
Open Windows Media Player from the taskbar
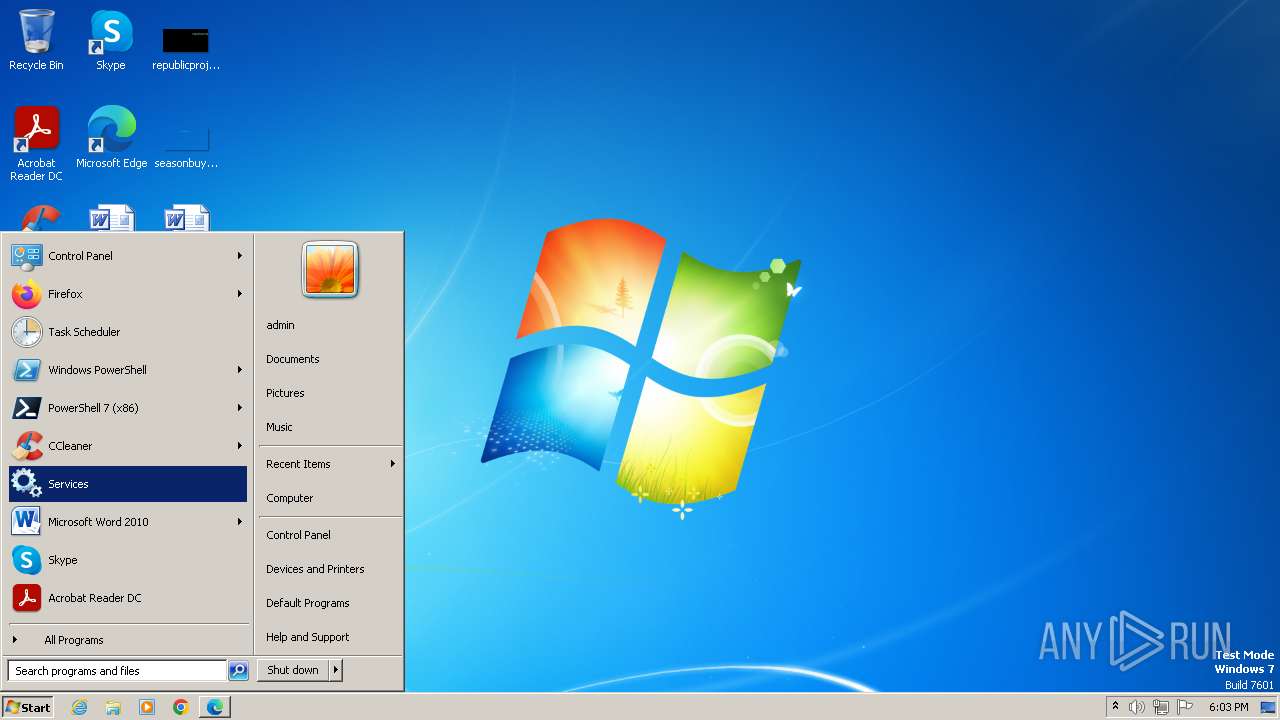pyautogui.click(x=147, y=707)
